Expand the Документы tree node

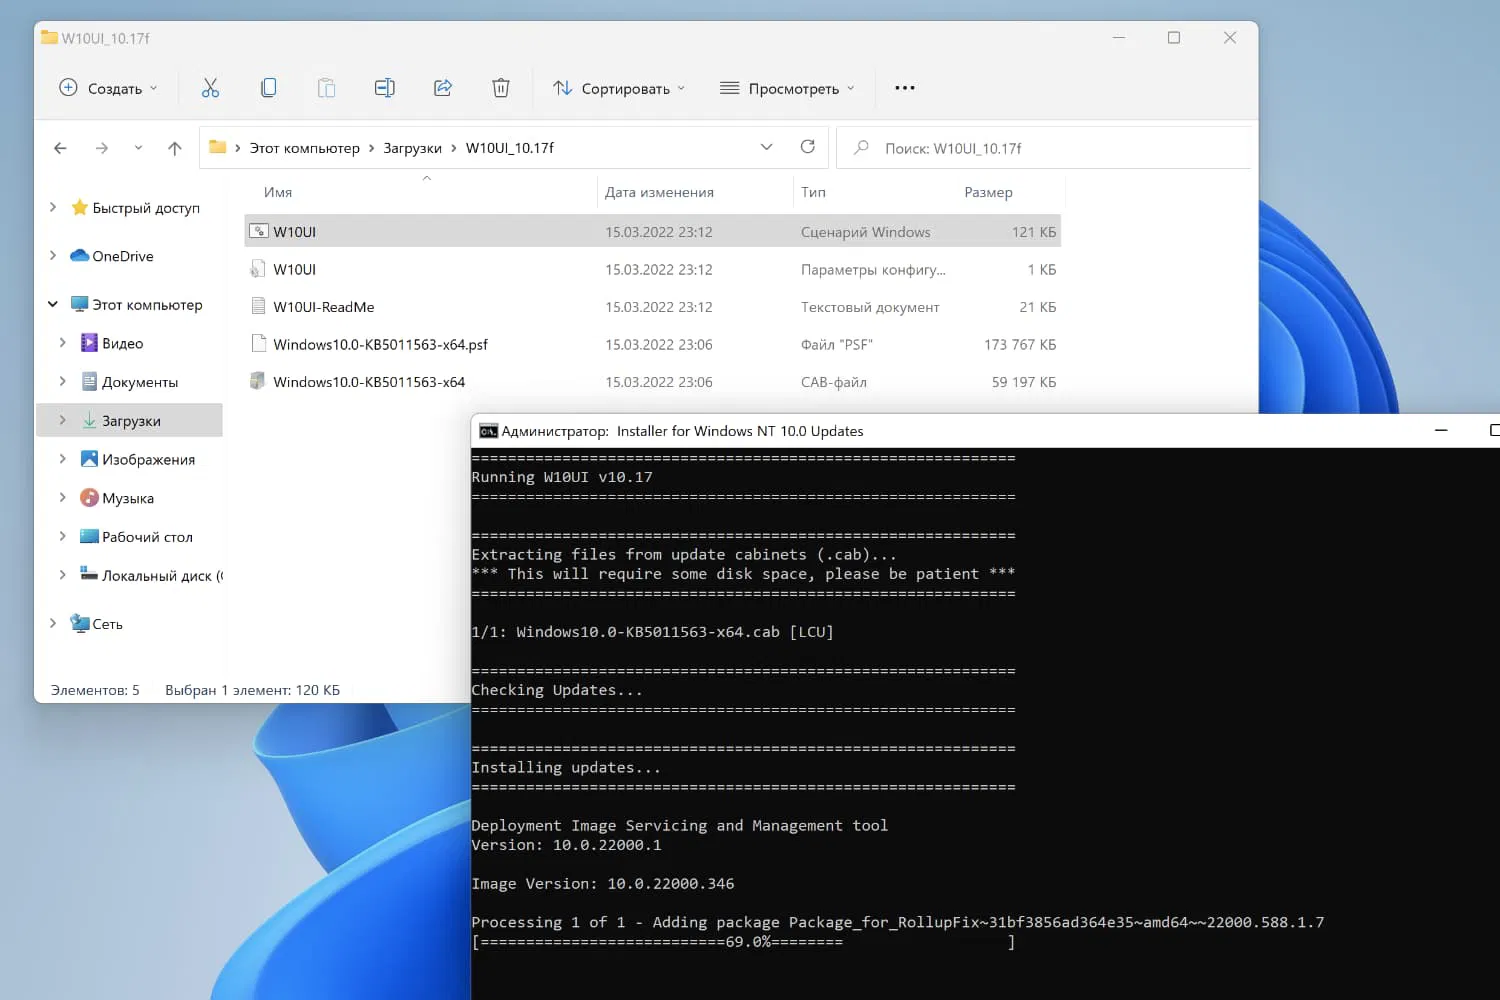[63, 381]
